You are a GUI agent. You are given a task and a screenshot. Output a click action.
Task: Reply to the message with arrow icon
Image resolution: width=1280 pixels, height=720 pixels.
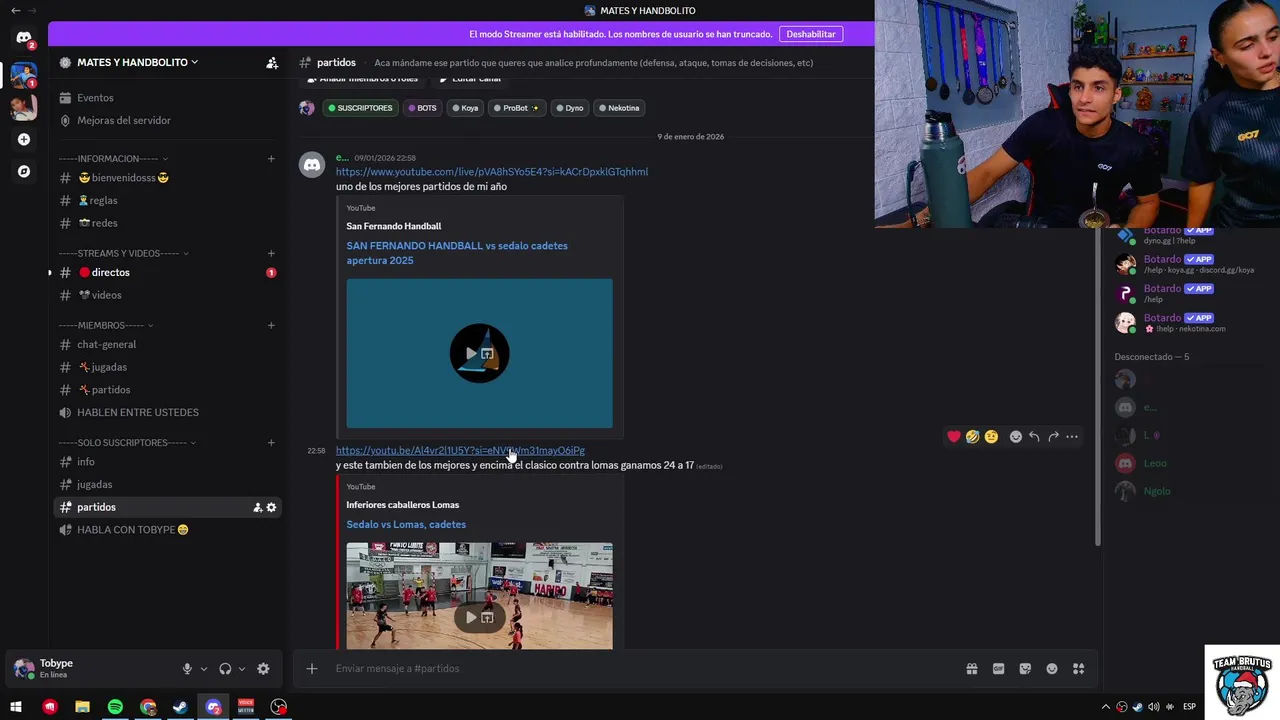point(1034,436)
